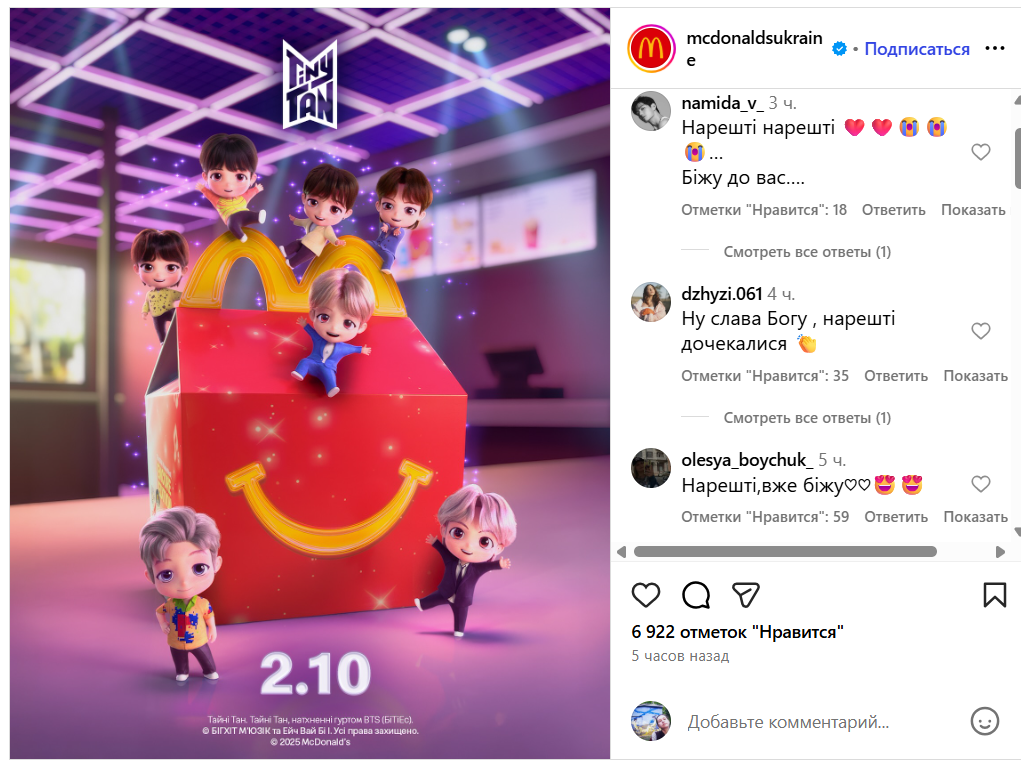
Task: Like olesya_boychuk_'s comment
Action: tap(981, 484)
